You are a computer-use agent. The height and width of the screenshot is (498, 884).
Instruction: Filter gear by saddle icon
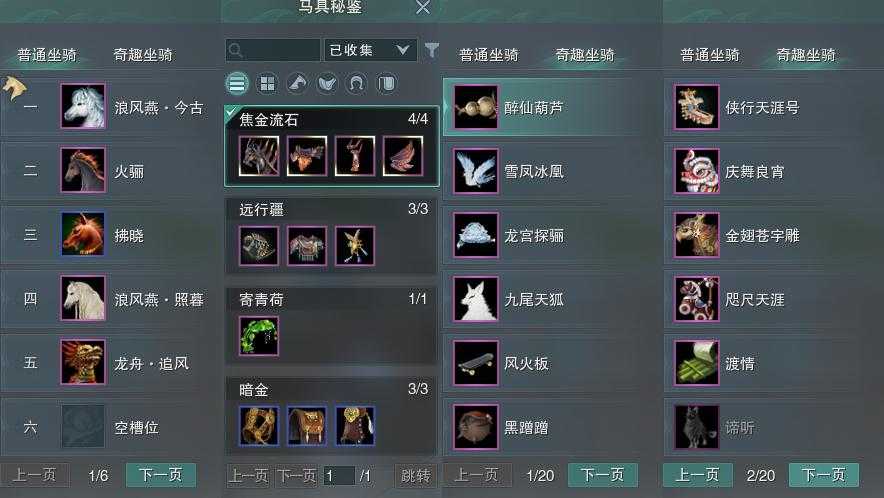pos(327,83)
